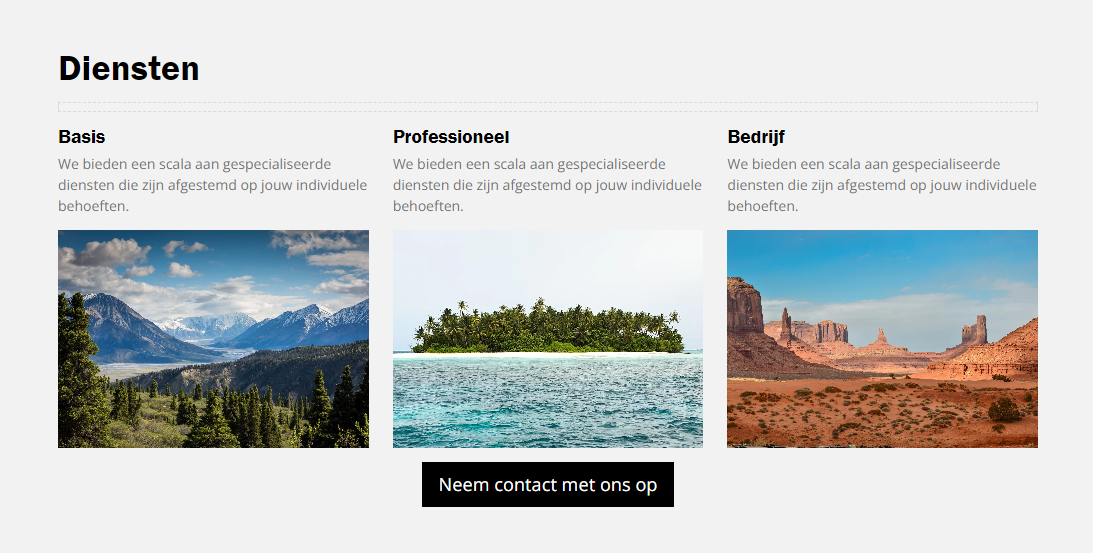Click the lone green bush in desert photo

tap(1005, 409)
